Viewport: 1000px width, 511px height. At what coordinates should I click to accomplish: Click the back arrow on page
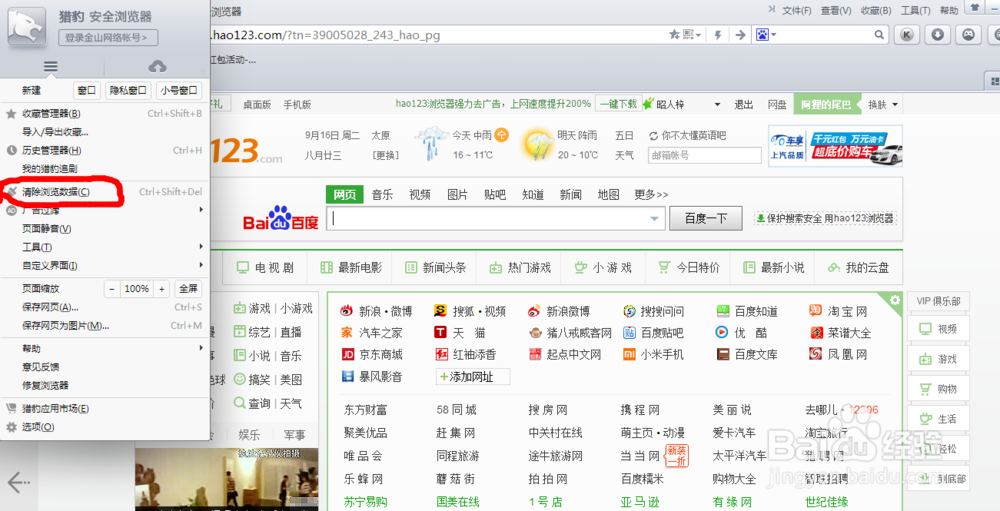coord(18,482)
